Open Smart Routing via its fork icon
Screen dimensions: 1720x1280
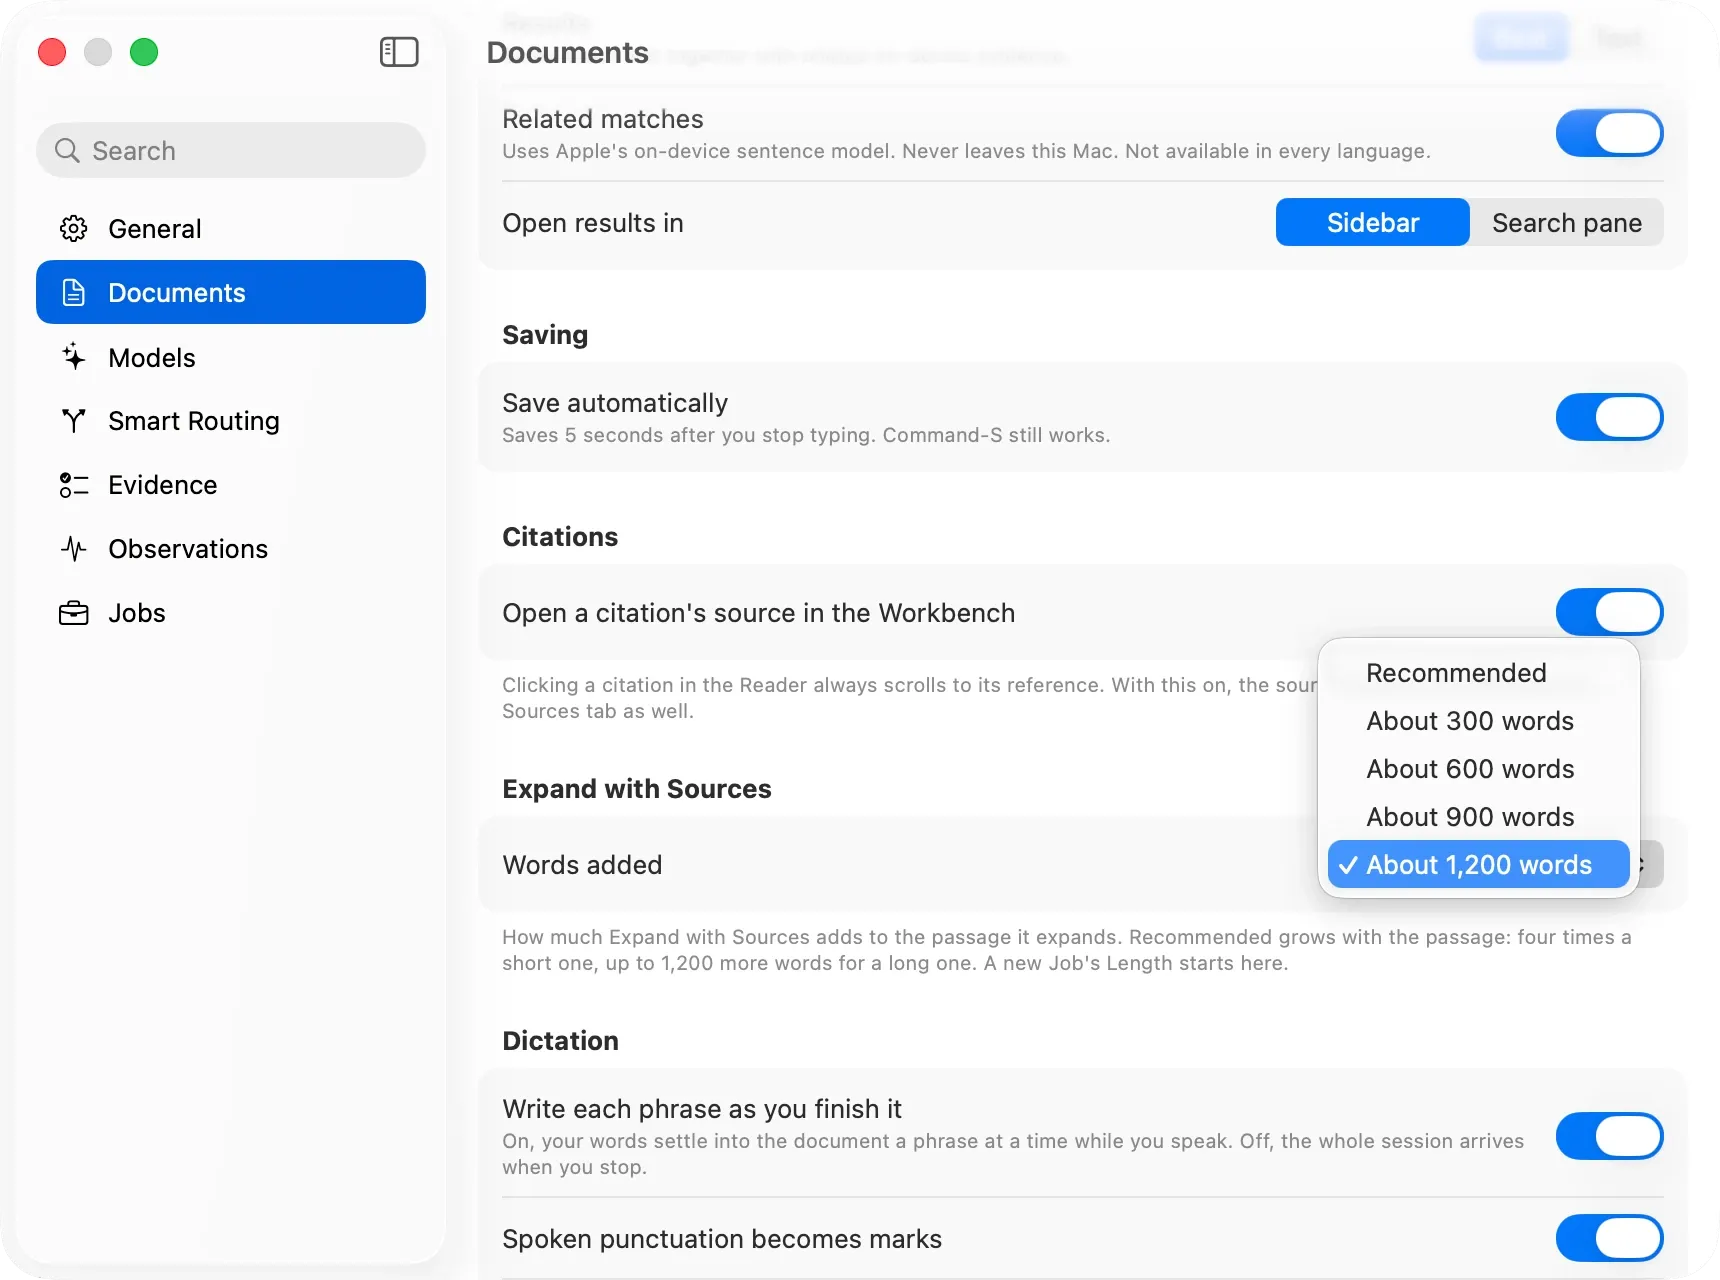coord(73,421)
